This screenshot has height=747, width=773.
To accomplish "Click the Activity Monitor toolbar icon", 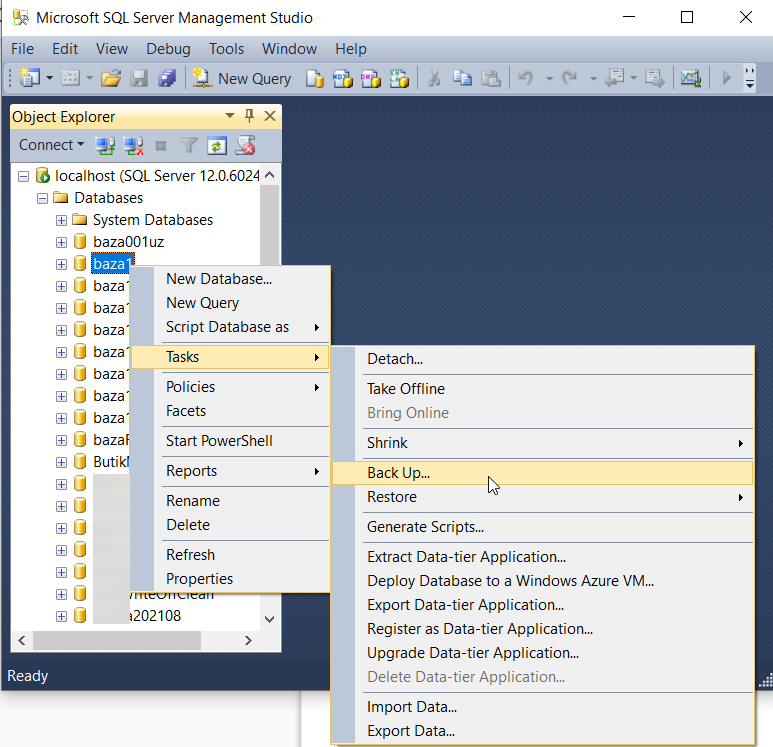I will pyautogui.click(x=691, y=78).
